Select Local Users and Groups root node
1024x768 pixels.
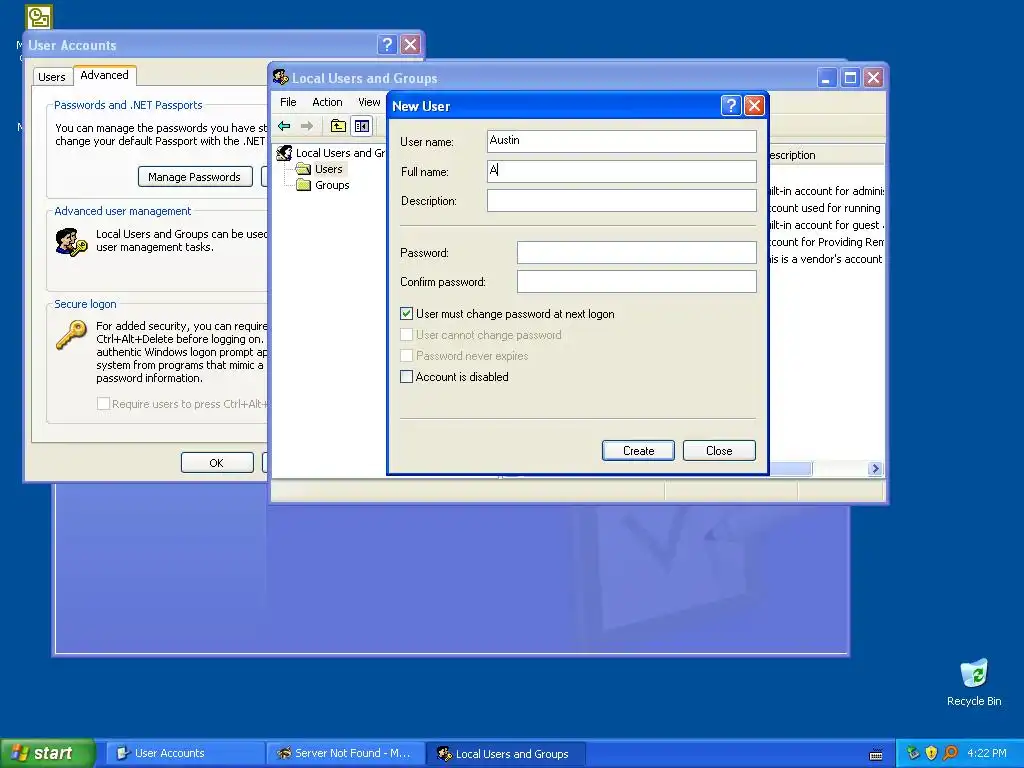pyautogui.click(x=330, y=153)
